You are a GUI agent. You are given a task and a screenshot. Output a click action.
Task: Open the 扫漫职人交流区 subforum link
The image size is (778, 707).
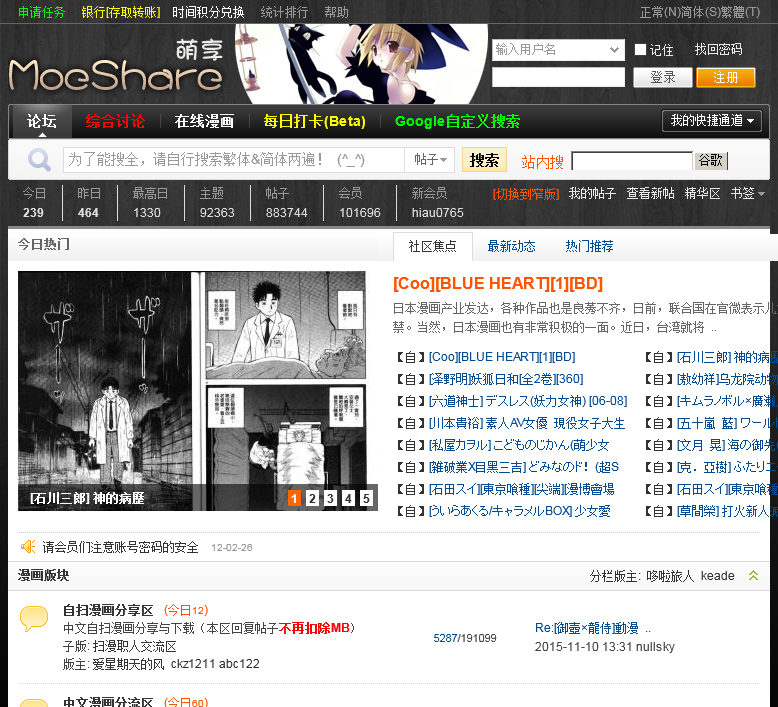(134, 646)
